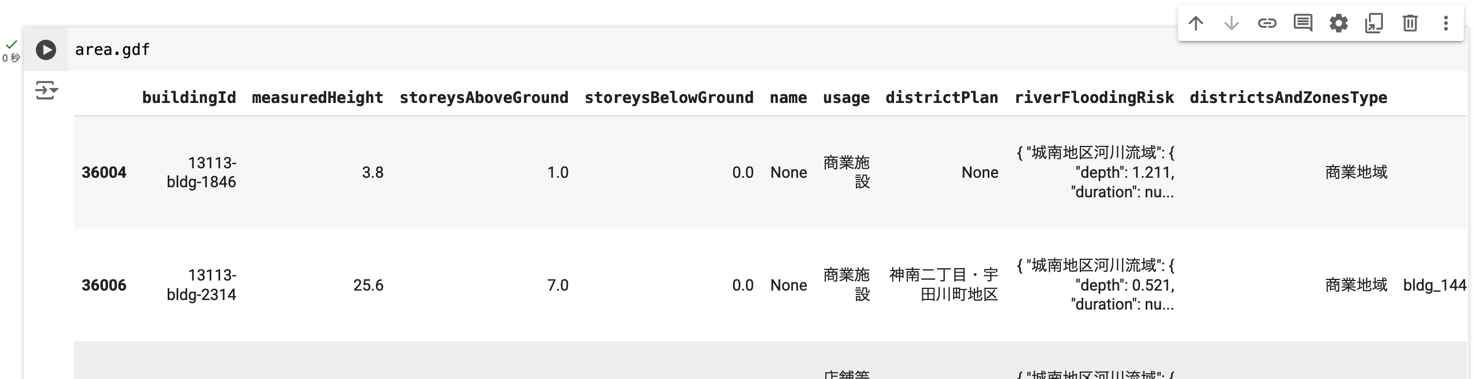
Task: Select the buildingId column header
Action: click(189, 98)
